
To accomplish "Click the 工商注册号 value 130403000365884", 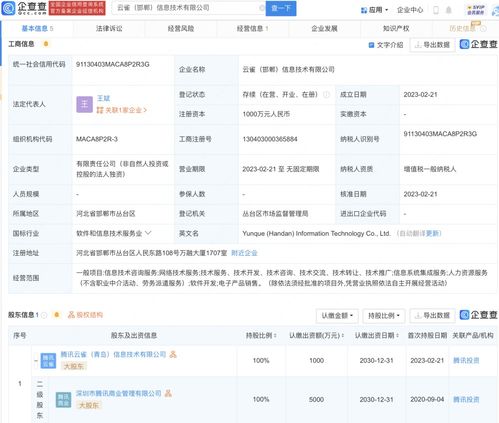I will 270,139.
